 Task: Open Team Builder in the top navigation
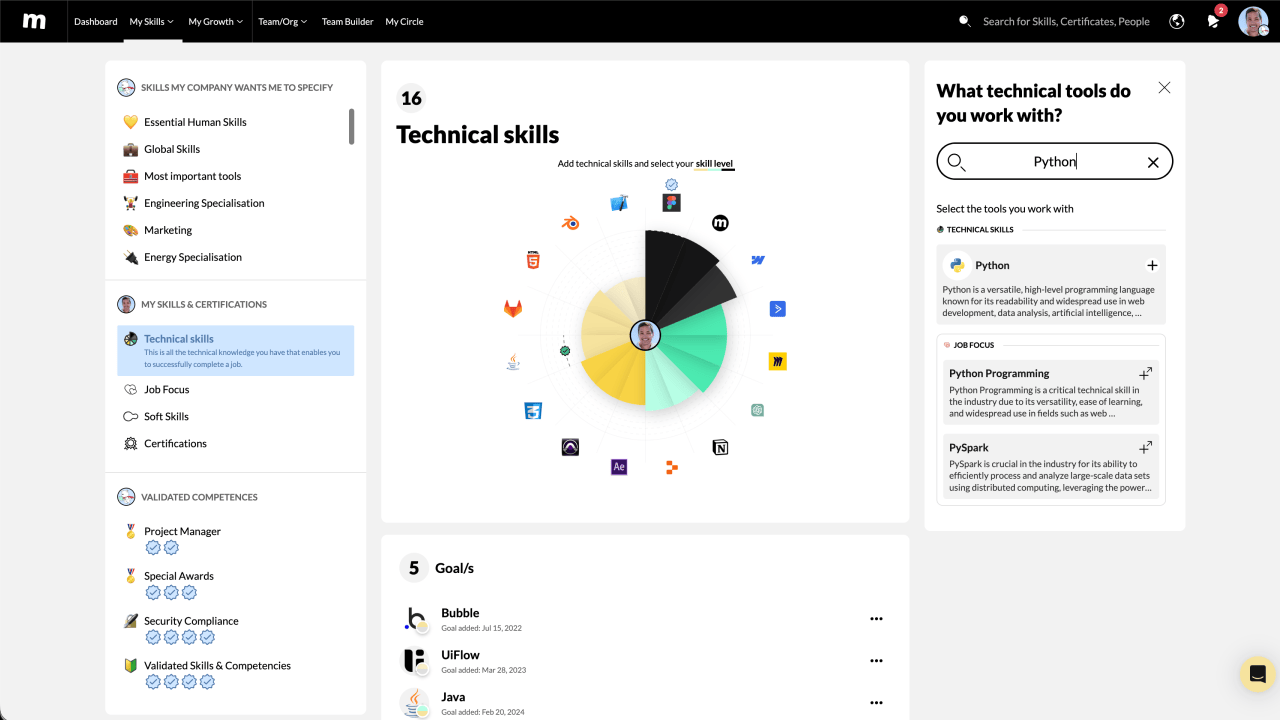click(x=348, y=21)
